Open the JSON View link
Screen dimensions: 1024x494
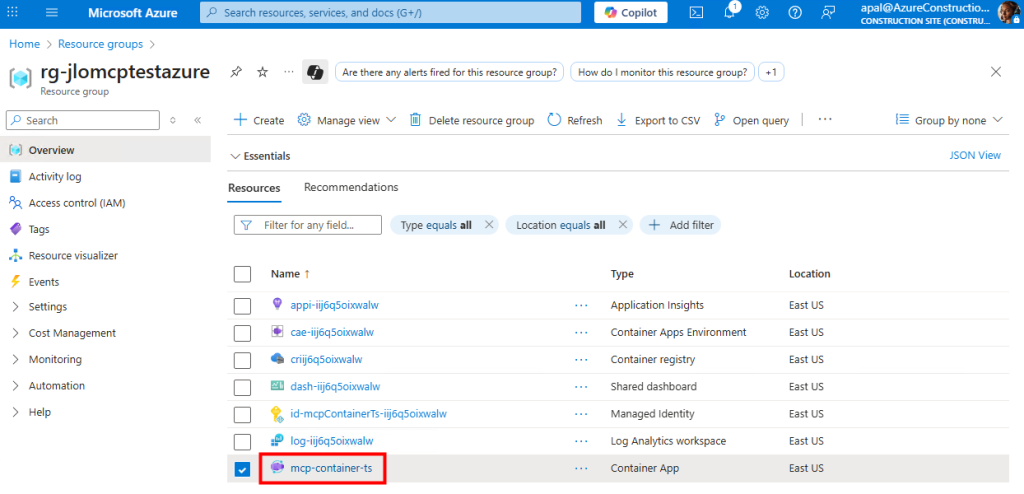click(975, 156)
